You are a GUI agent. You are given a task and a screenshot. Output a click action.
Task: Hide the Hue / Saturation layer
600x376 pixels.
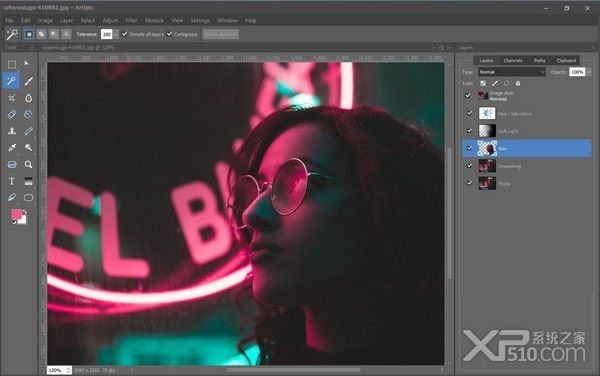pyautogui.click(x=470, y=113)
